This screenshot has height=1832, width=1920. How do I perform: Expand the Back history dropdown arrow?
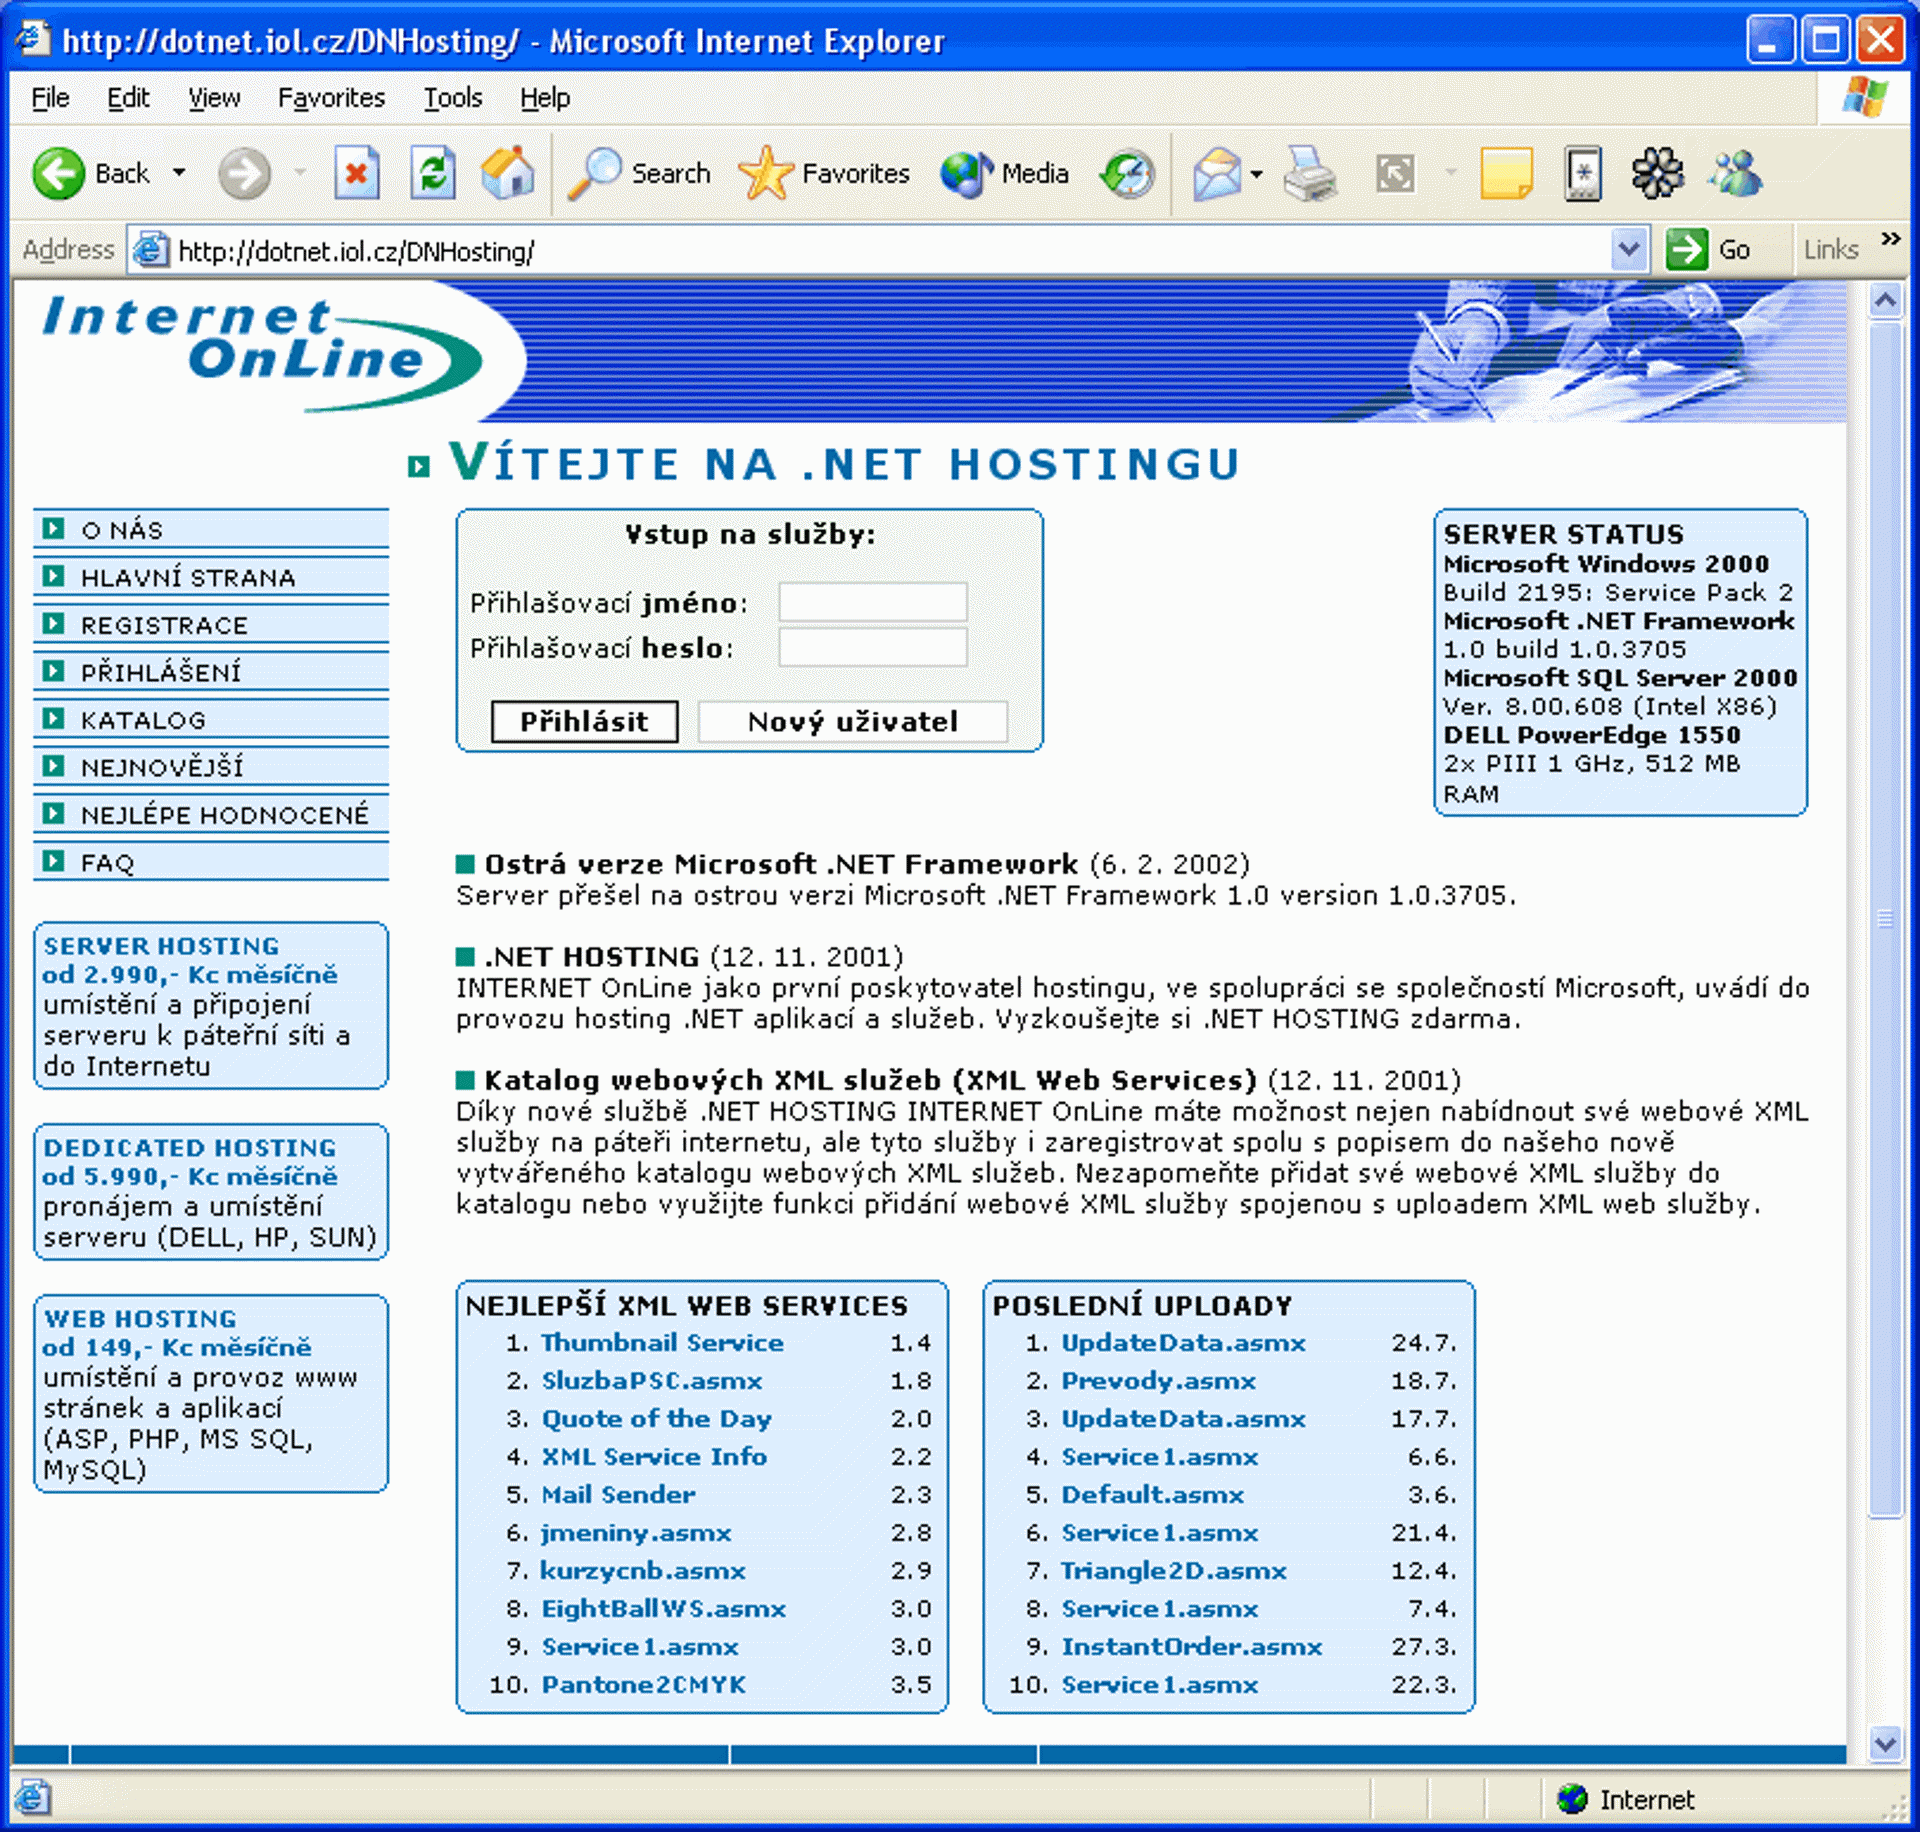point(179,174)
